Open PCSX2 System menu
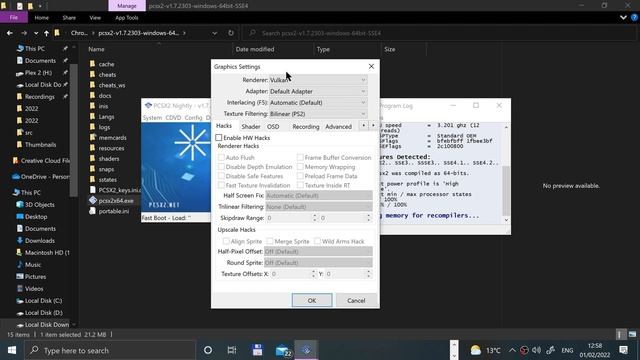640x360 pixels. 152,118
